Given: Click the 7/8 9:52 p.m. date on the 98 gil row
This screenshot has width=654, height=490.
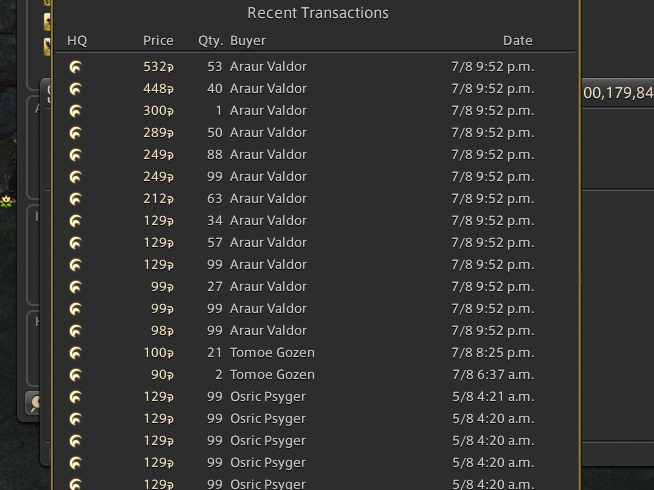Looking at the screenshot, I should click(x=493, y=332).
